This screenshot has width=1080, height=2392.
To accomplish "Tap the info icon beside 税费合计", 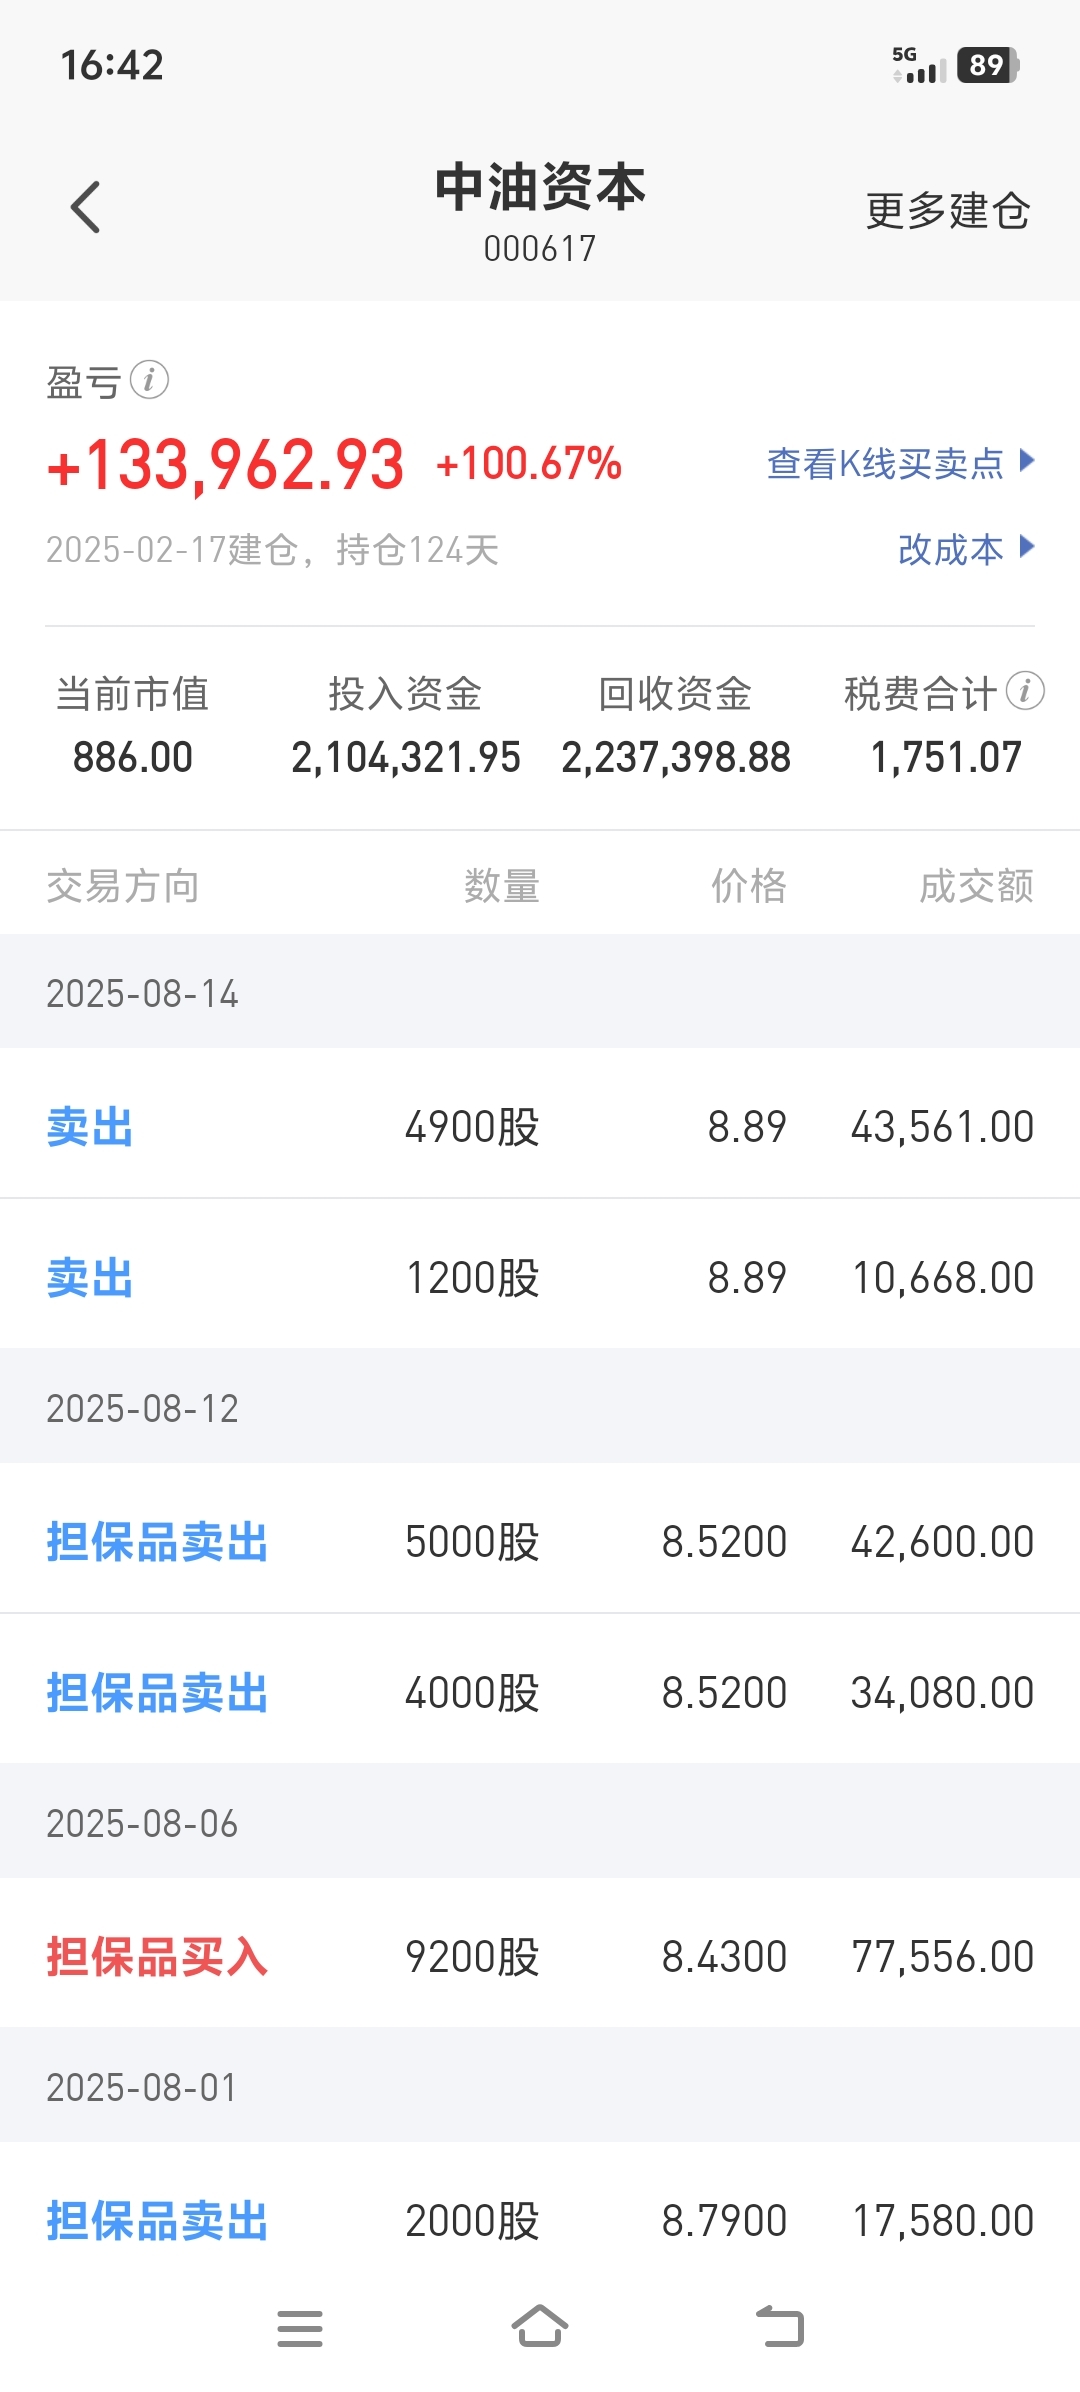I will click(1025, 691).
